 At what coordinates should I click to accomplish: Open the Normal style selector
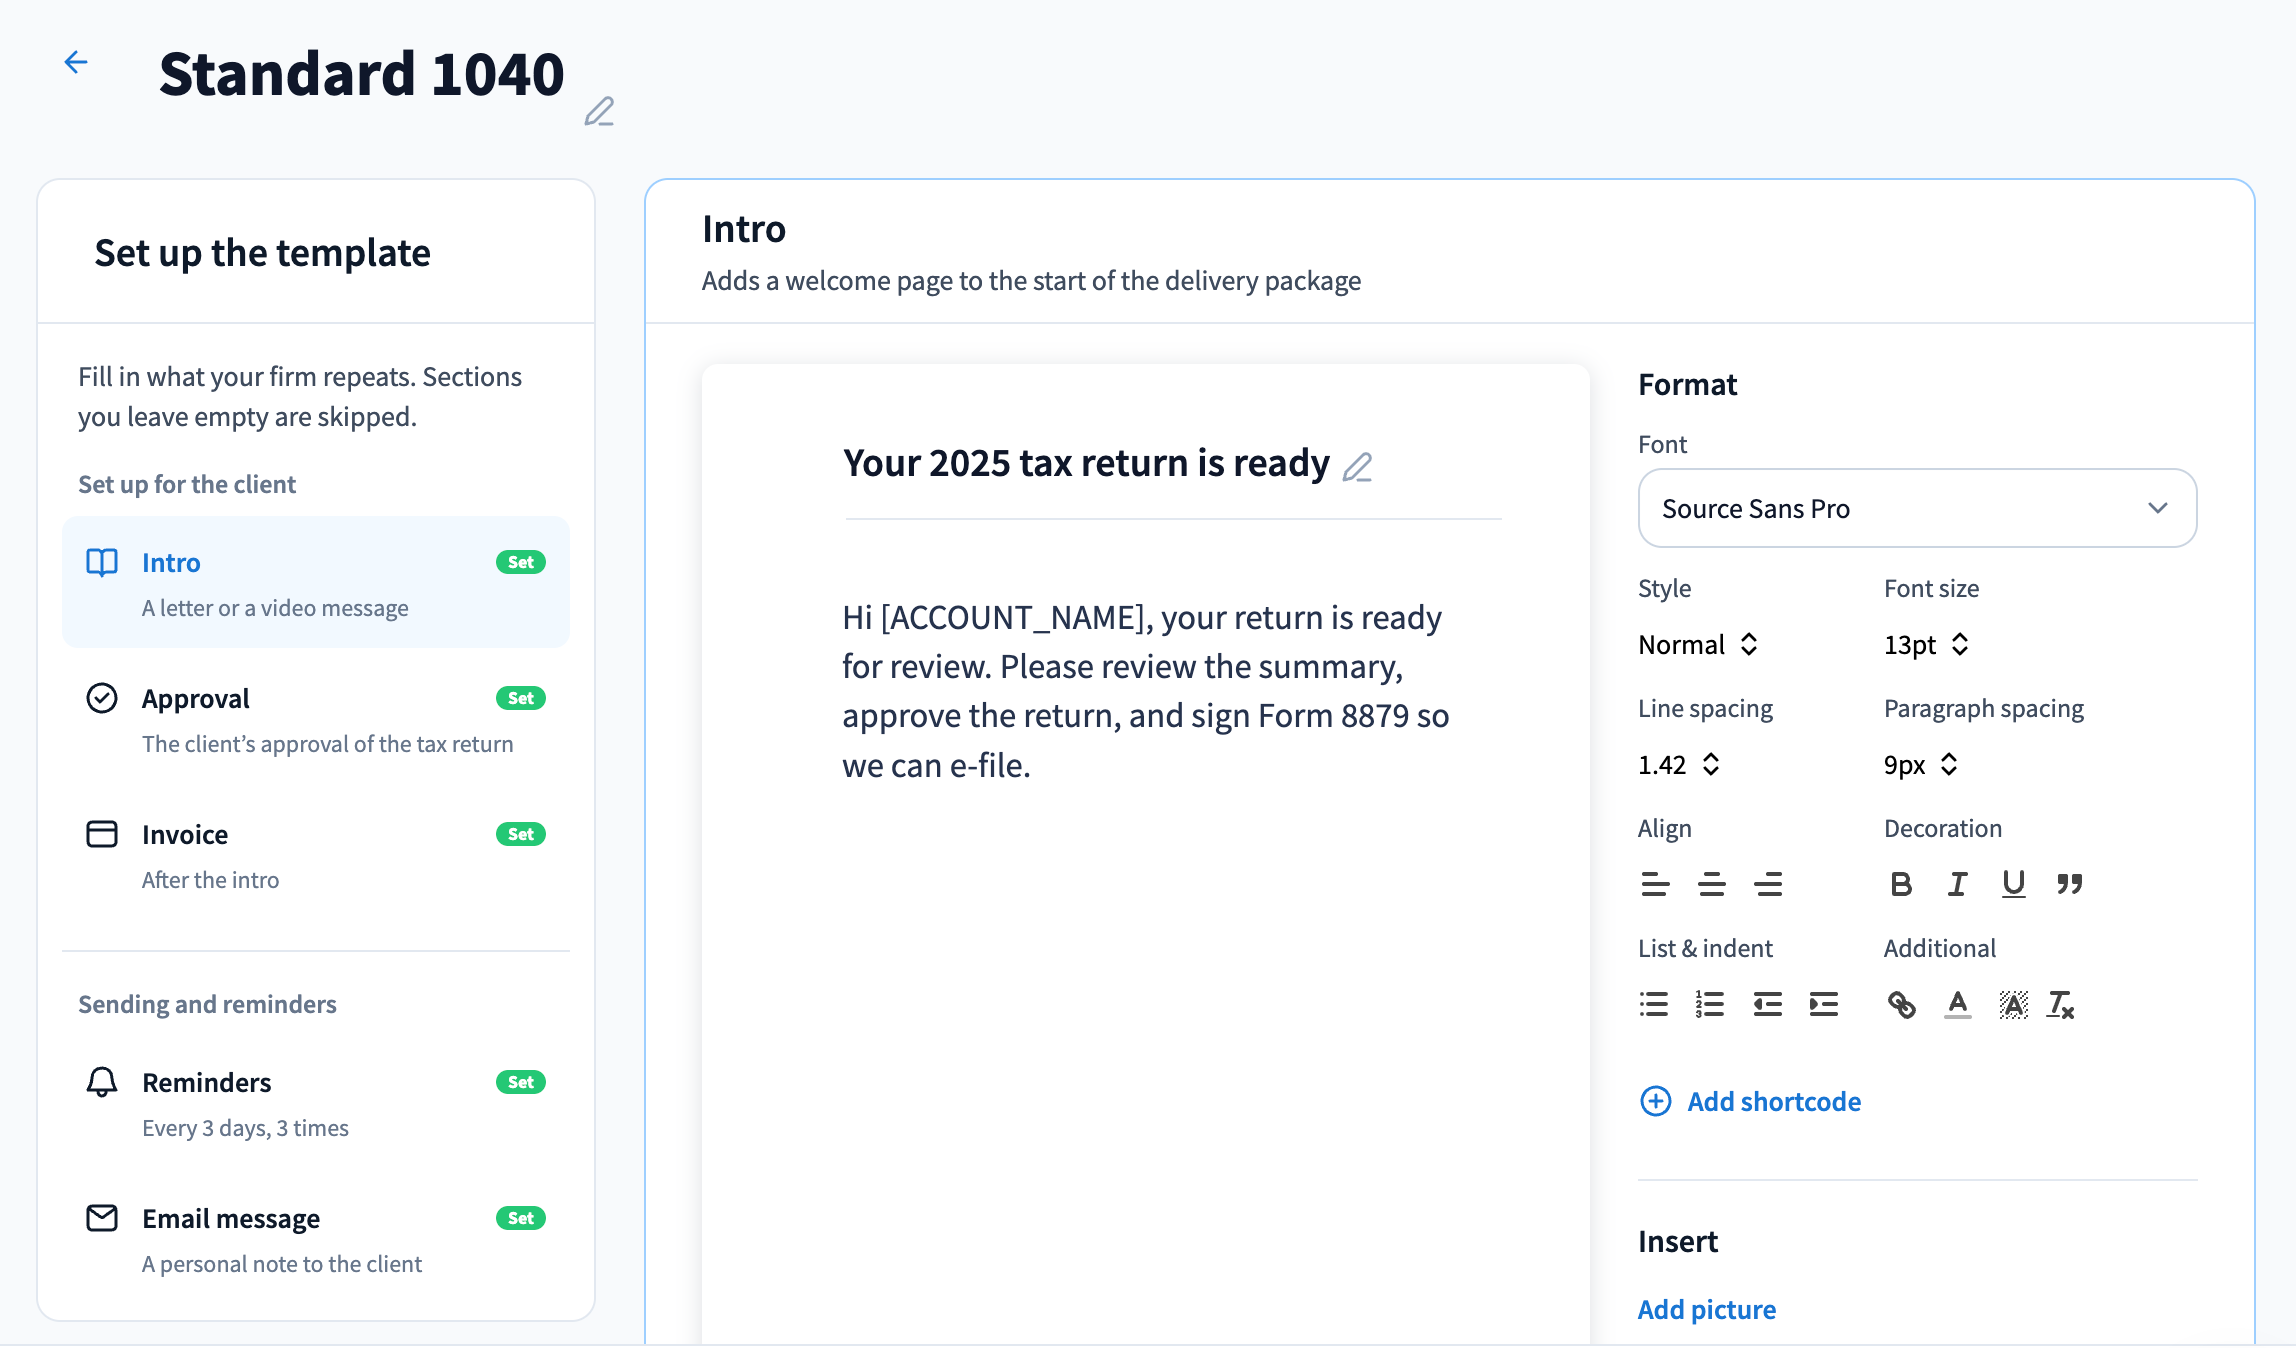coord(1697,645)
